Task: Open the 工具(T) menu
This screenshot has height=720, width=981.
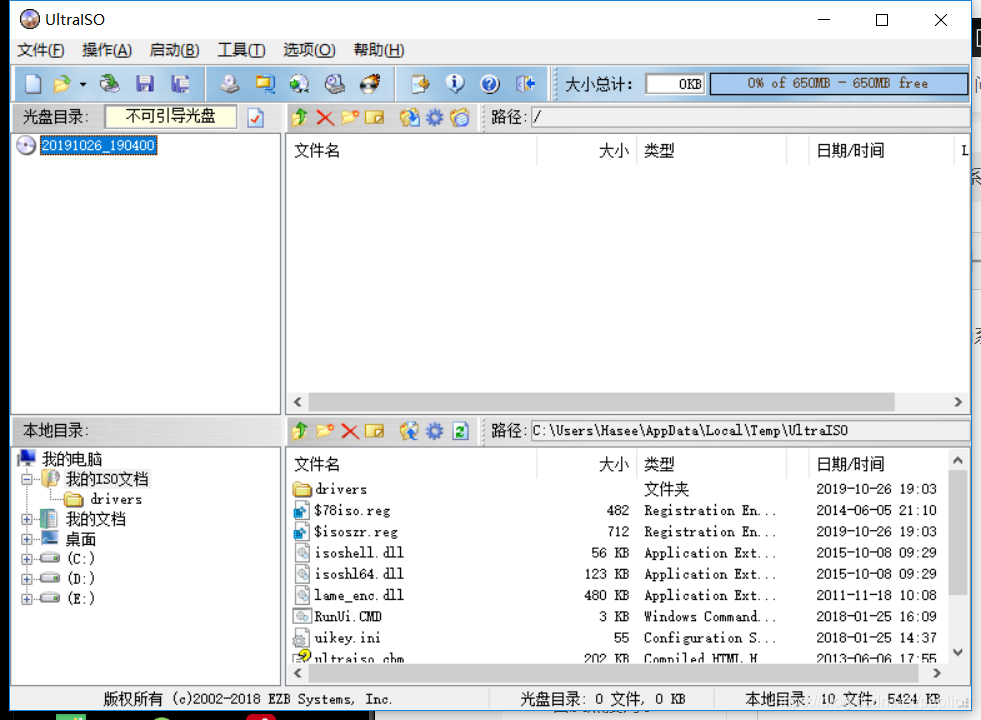Action: (241, 50)
